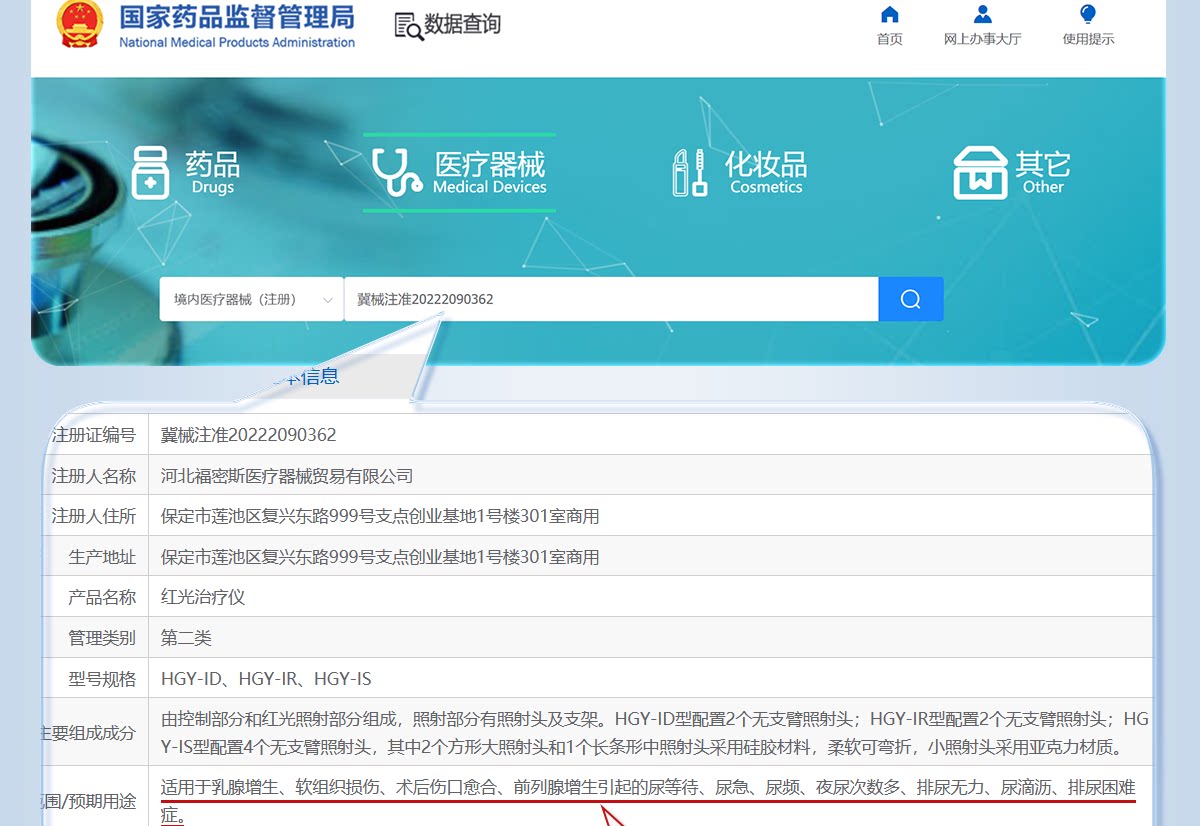Open 网上办事大厅 person icon

click(x=982, y=14)
